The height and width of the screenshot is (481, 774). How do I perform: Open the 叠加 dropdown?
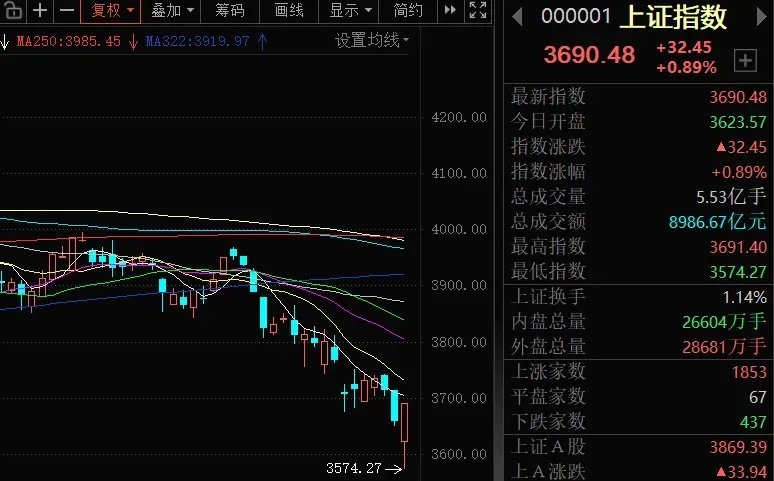[172, 10]
